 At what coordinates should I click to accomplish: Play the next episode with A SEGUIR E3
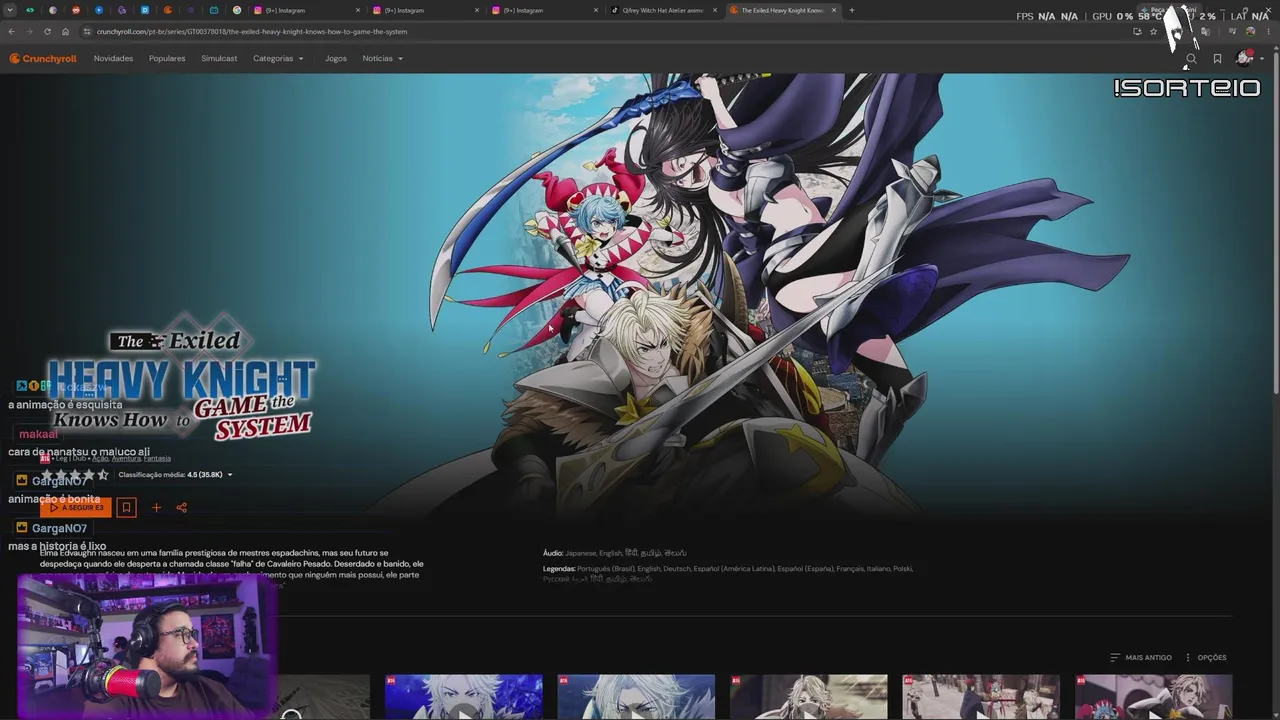pos(76,508)
